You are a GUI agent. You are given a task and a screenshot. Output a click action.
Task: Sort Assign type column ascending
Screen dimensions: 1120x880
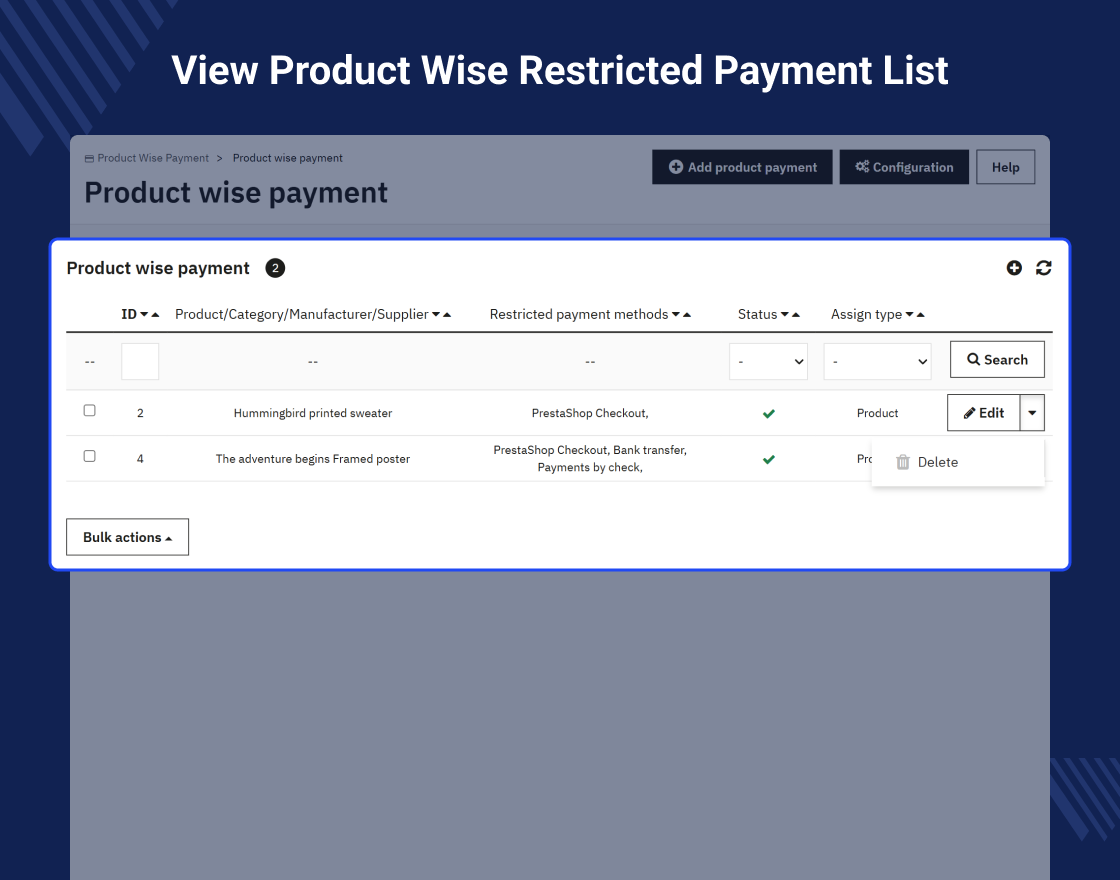[x=921, y=314]
